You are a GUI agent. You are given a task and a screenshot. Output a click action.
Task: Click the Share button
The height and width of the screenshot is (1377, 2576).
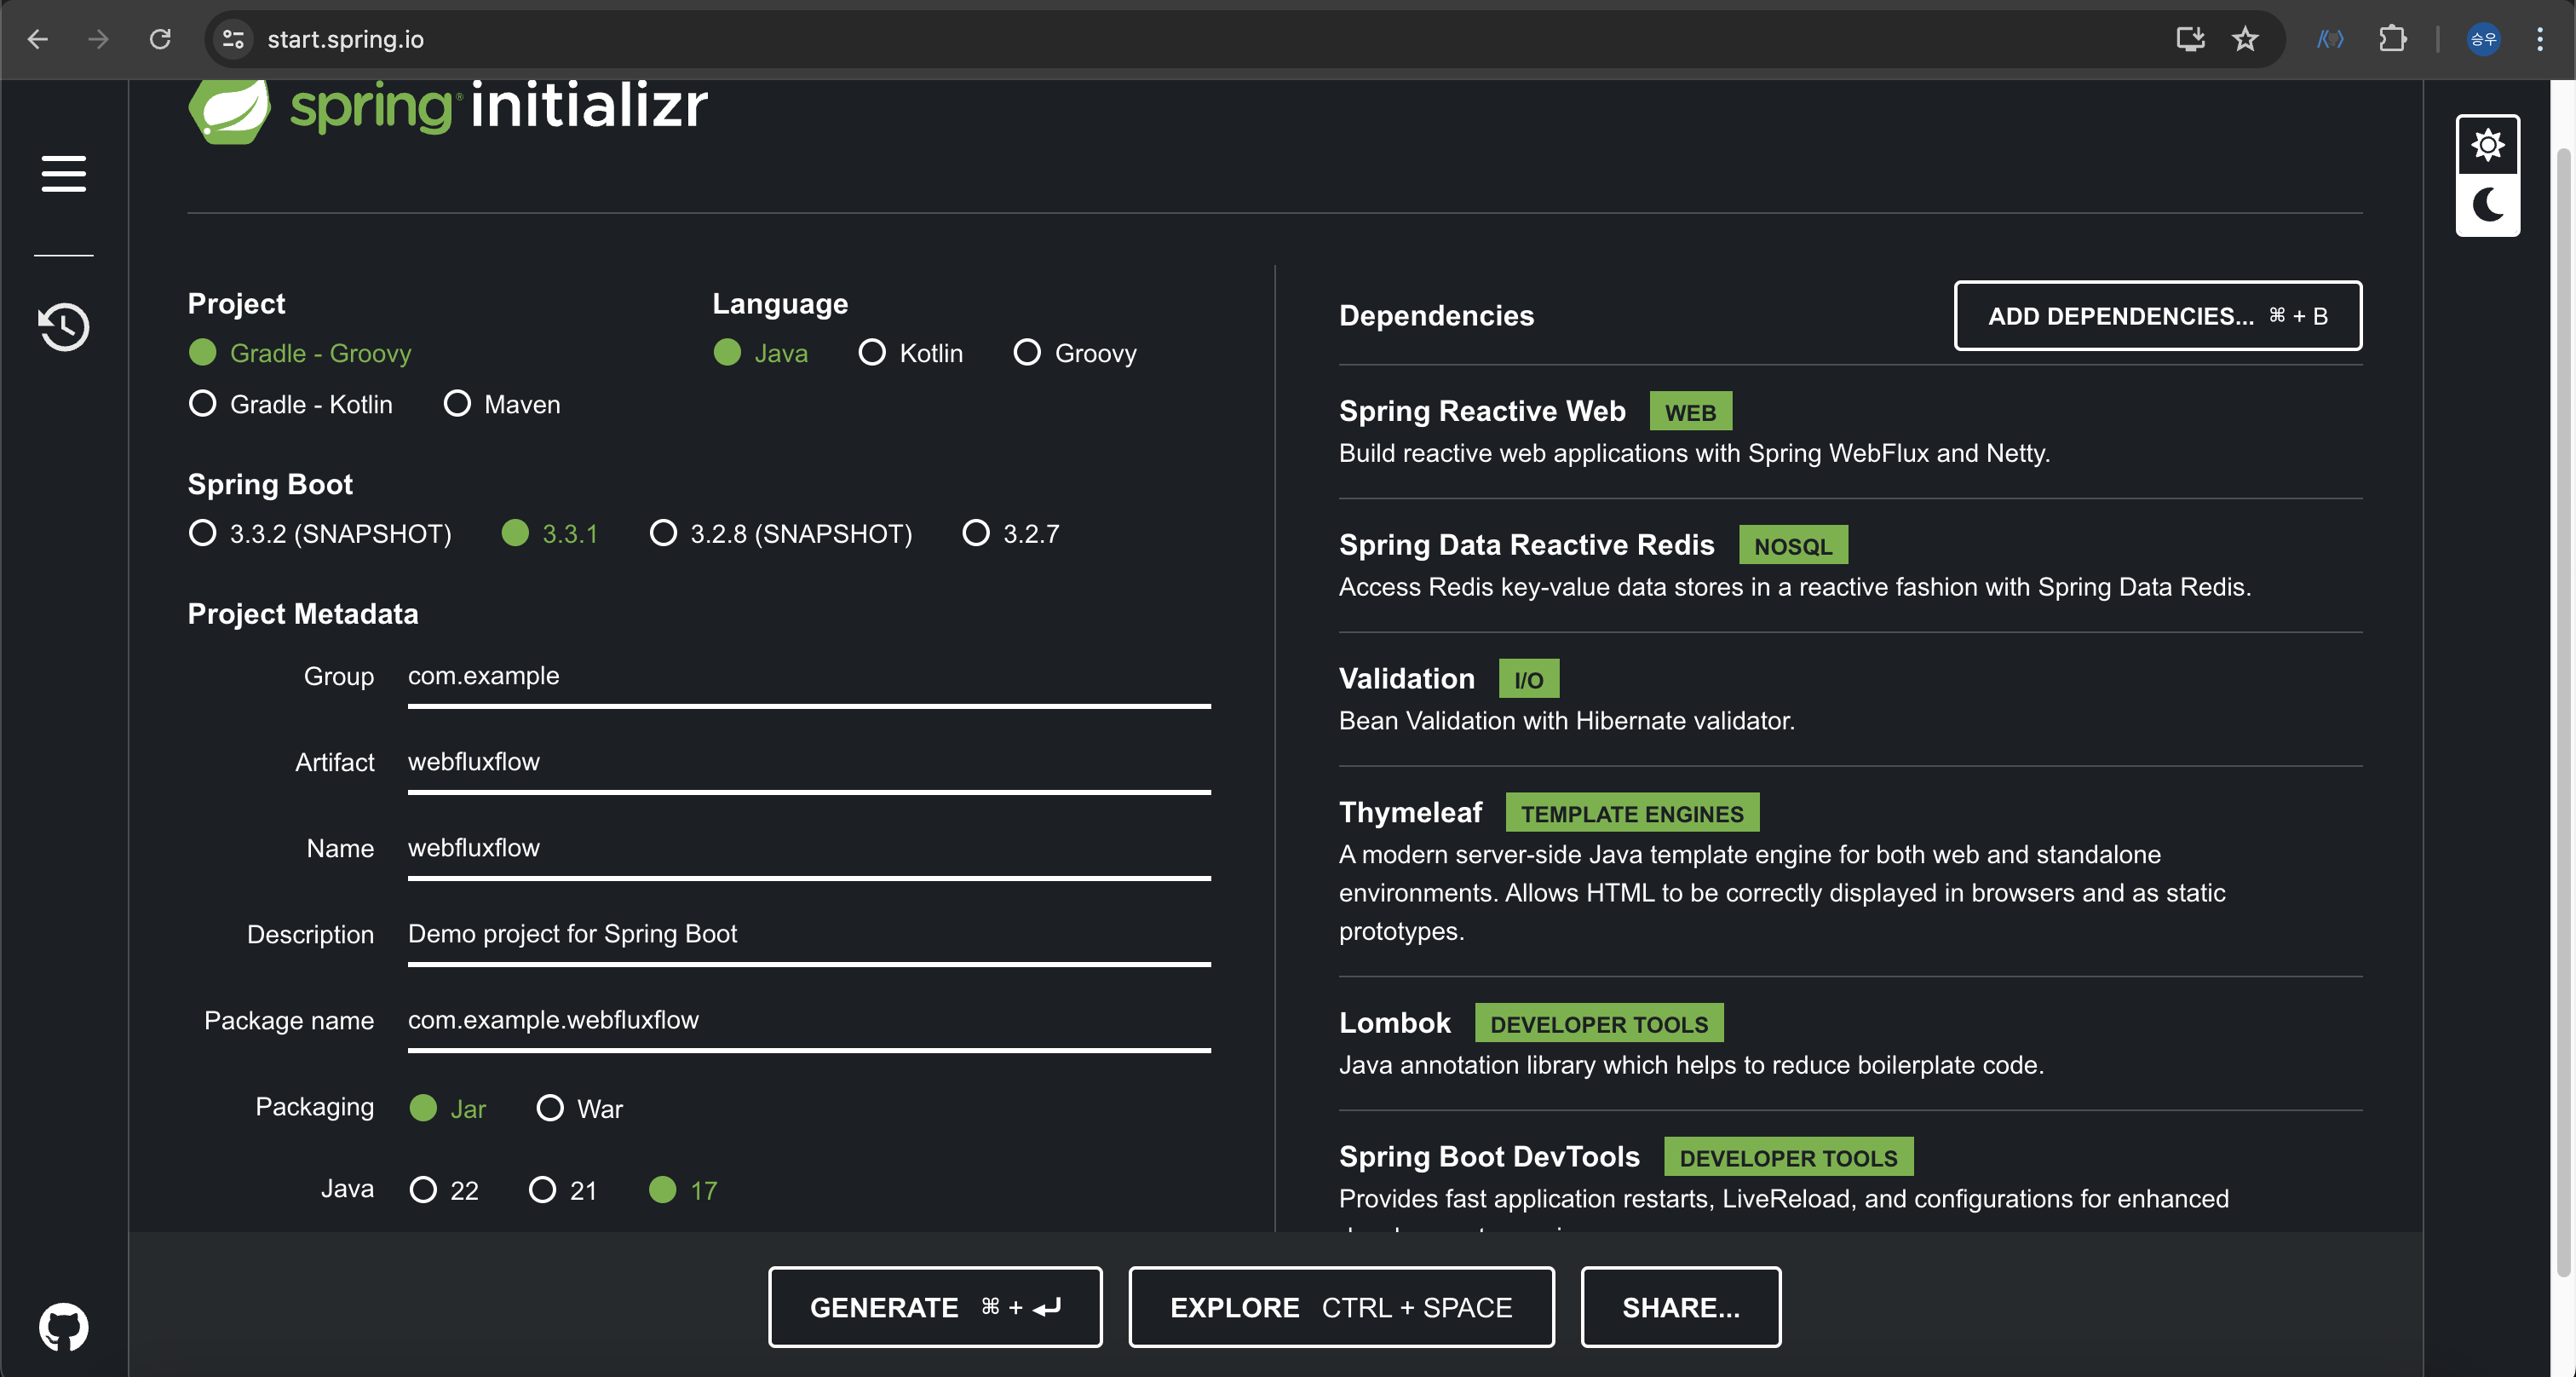click(1680, 1307)
